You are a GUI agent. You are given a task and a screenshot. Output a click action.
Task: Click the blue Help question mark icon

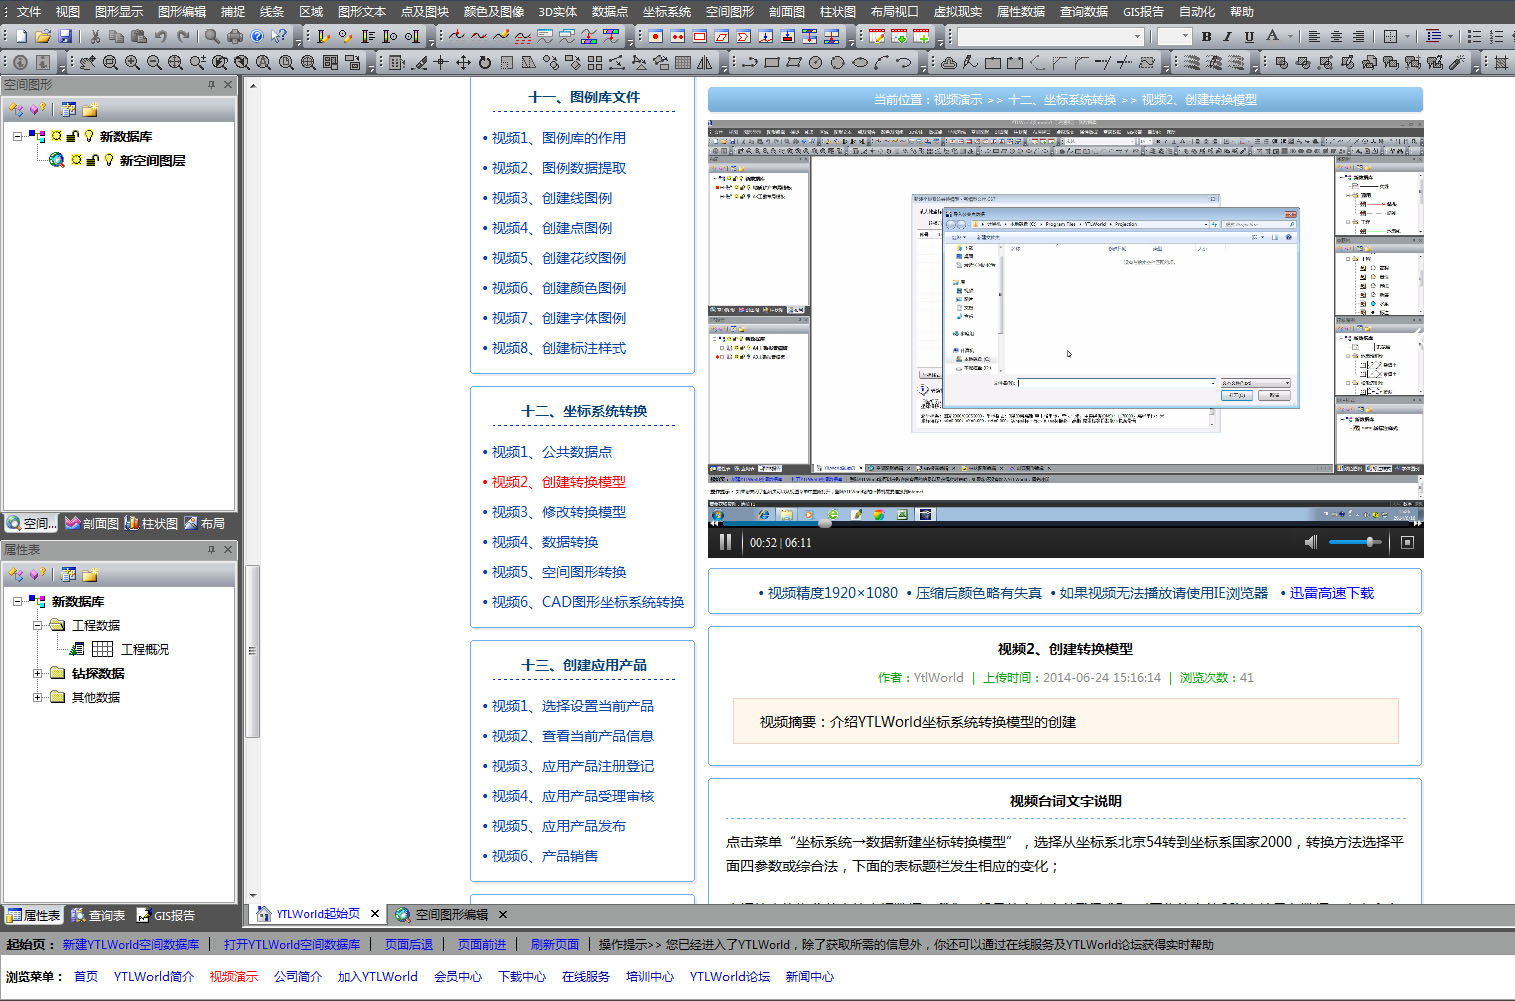(257, 36)
